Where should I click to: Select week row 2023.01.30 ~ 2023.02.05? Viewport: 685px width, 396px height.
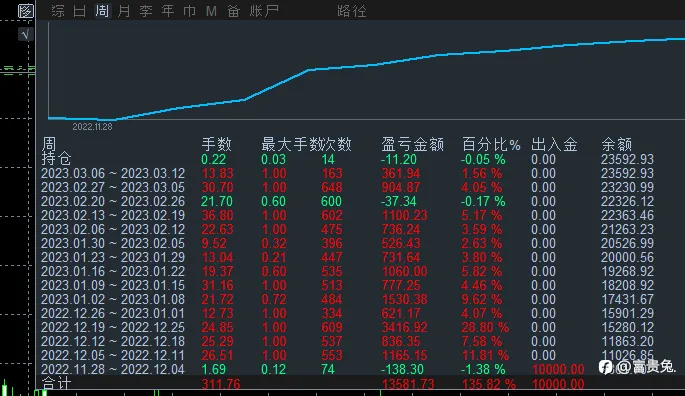coord(113,243)
